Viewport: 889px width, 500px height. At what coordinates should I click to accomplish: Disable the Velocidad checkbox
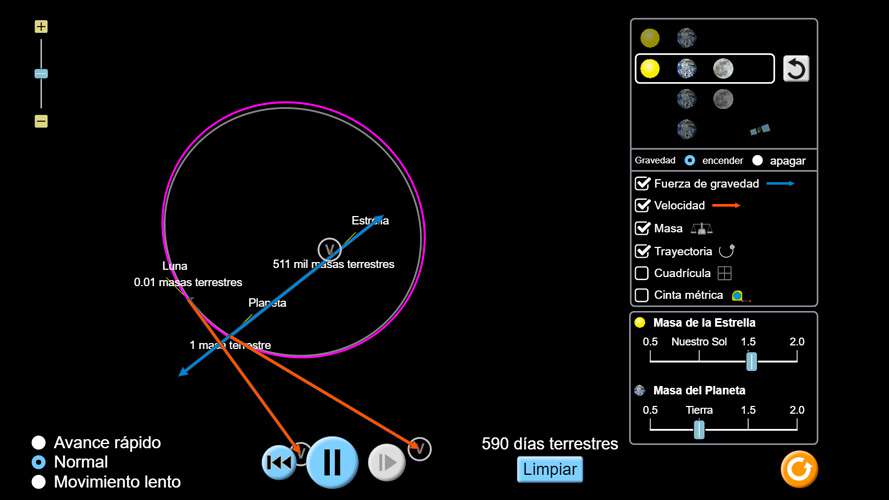[643, 205]
